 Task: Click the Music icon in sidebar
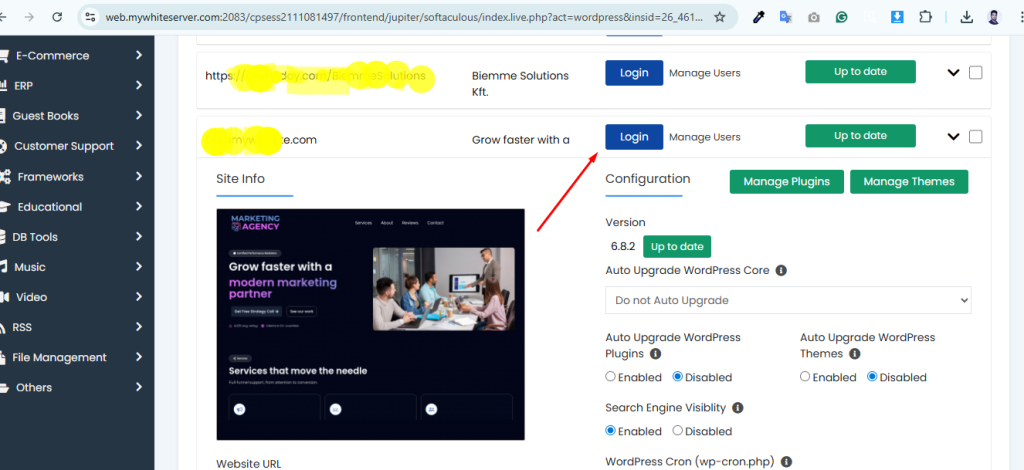tap(5, 267)
